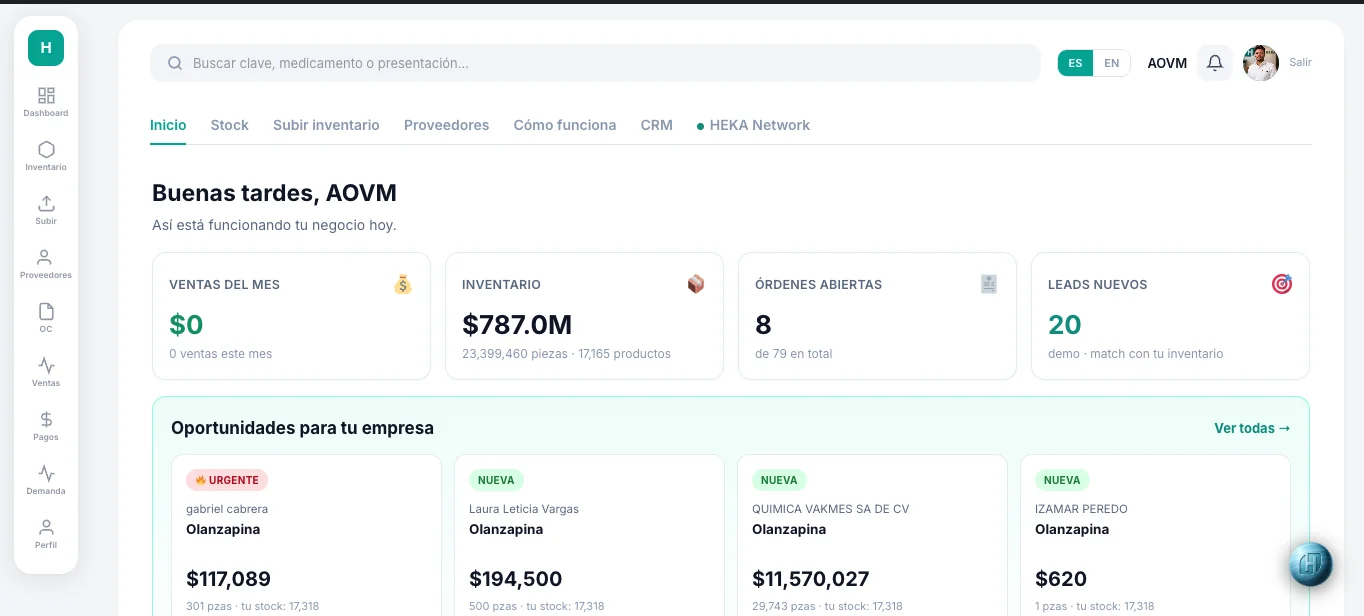Go to Inventario in the sidebar
The width and height of the screenshot is (1364, 616).
(x=46, y=155)
